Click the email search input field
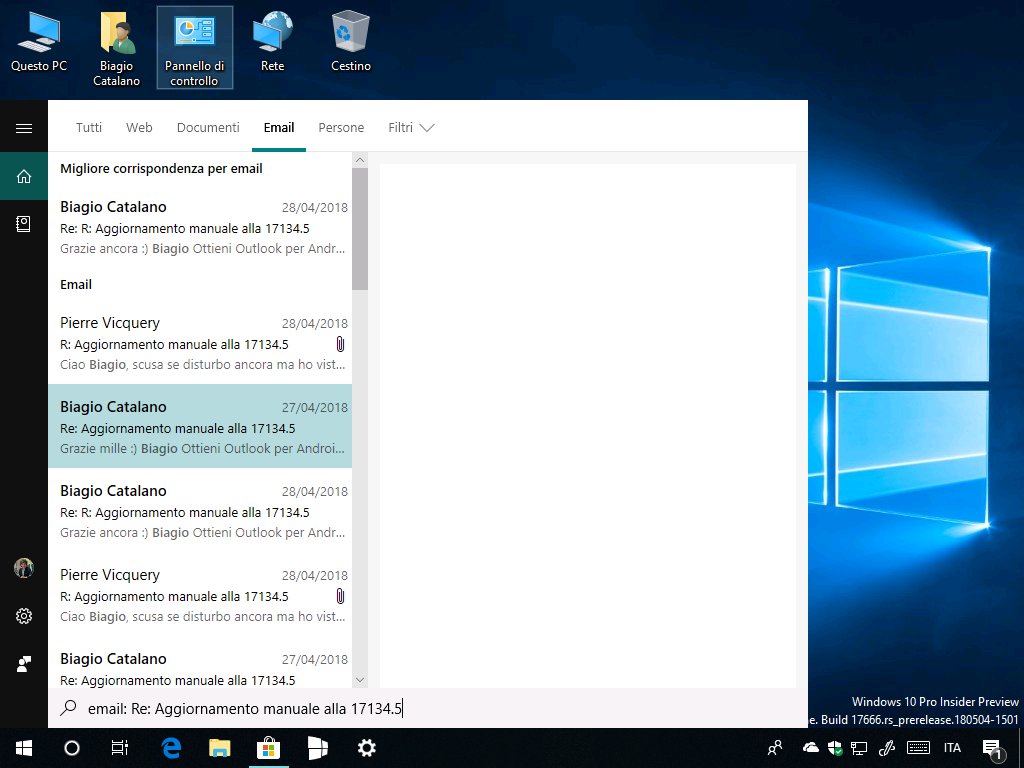The width and height of the screenshot is (1024, 768). click(428, 708)
